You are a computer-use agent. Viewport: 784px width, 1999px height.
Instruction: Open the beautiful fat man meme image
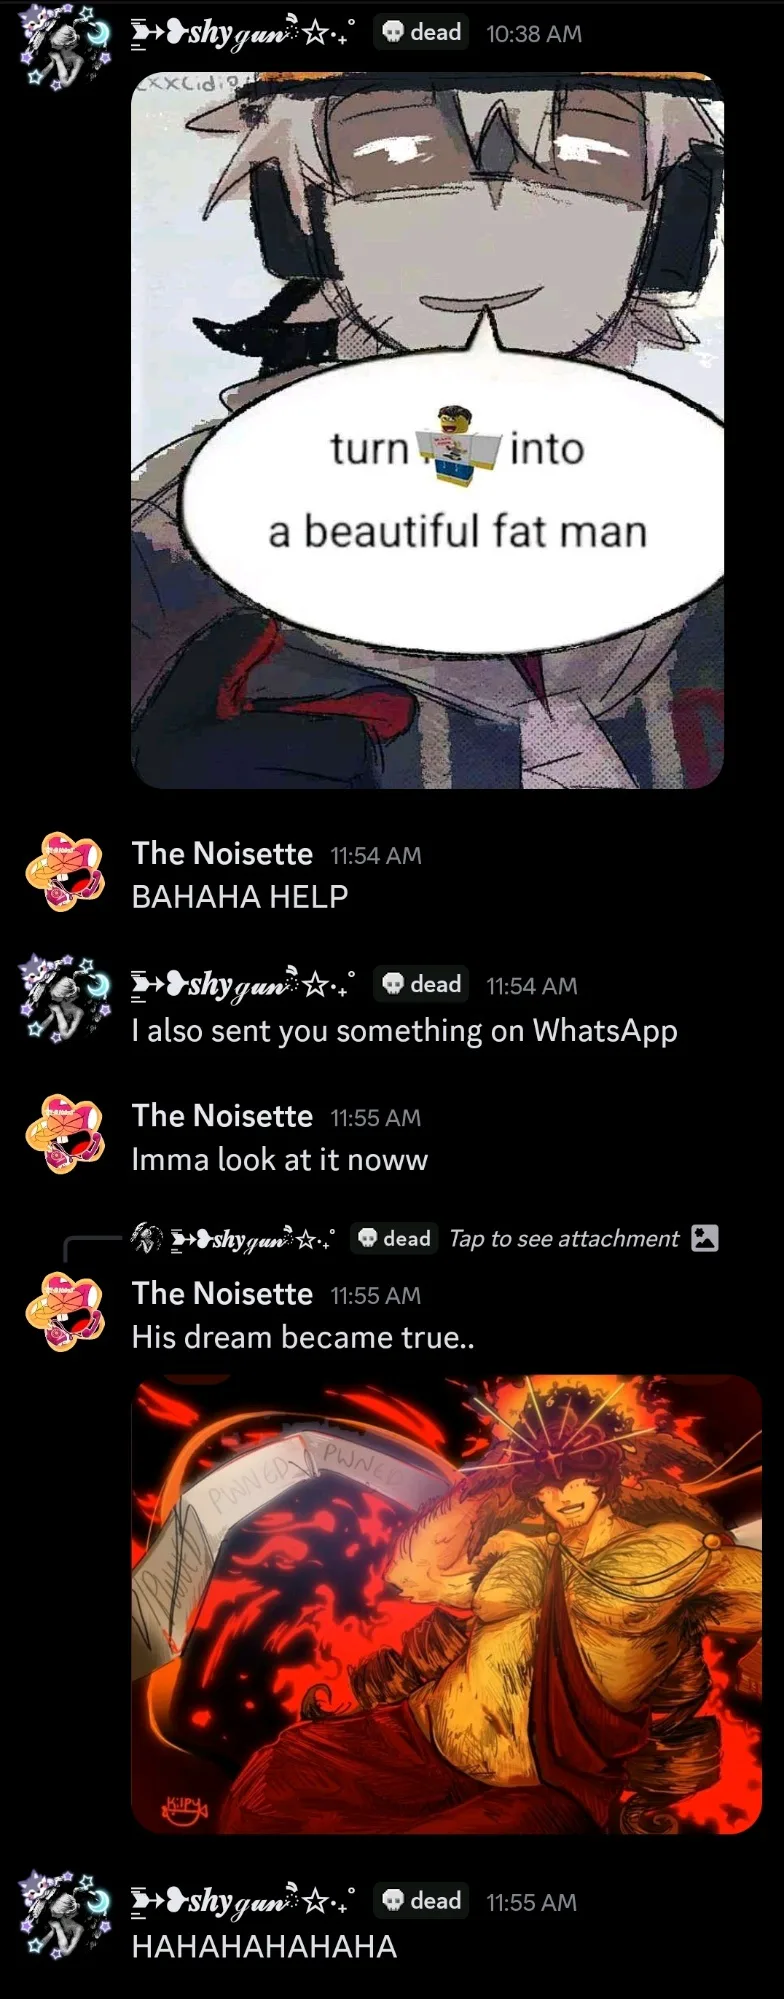point(427,430)
